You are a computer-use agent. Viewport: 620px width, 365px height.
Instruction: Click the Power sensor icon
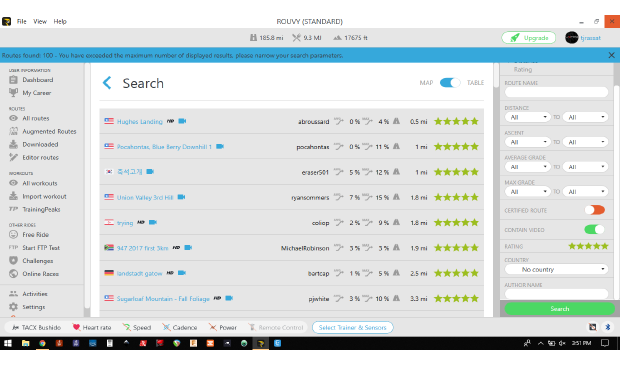(x=213, y=327)
